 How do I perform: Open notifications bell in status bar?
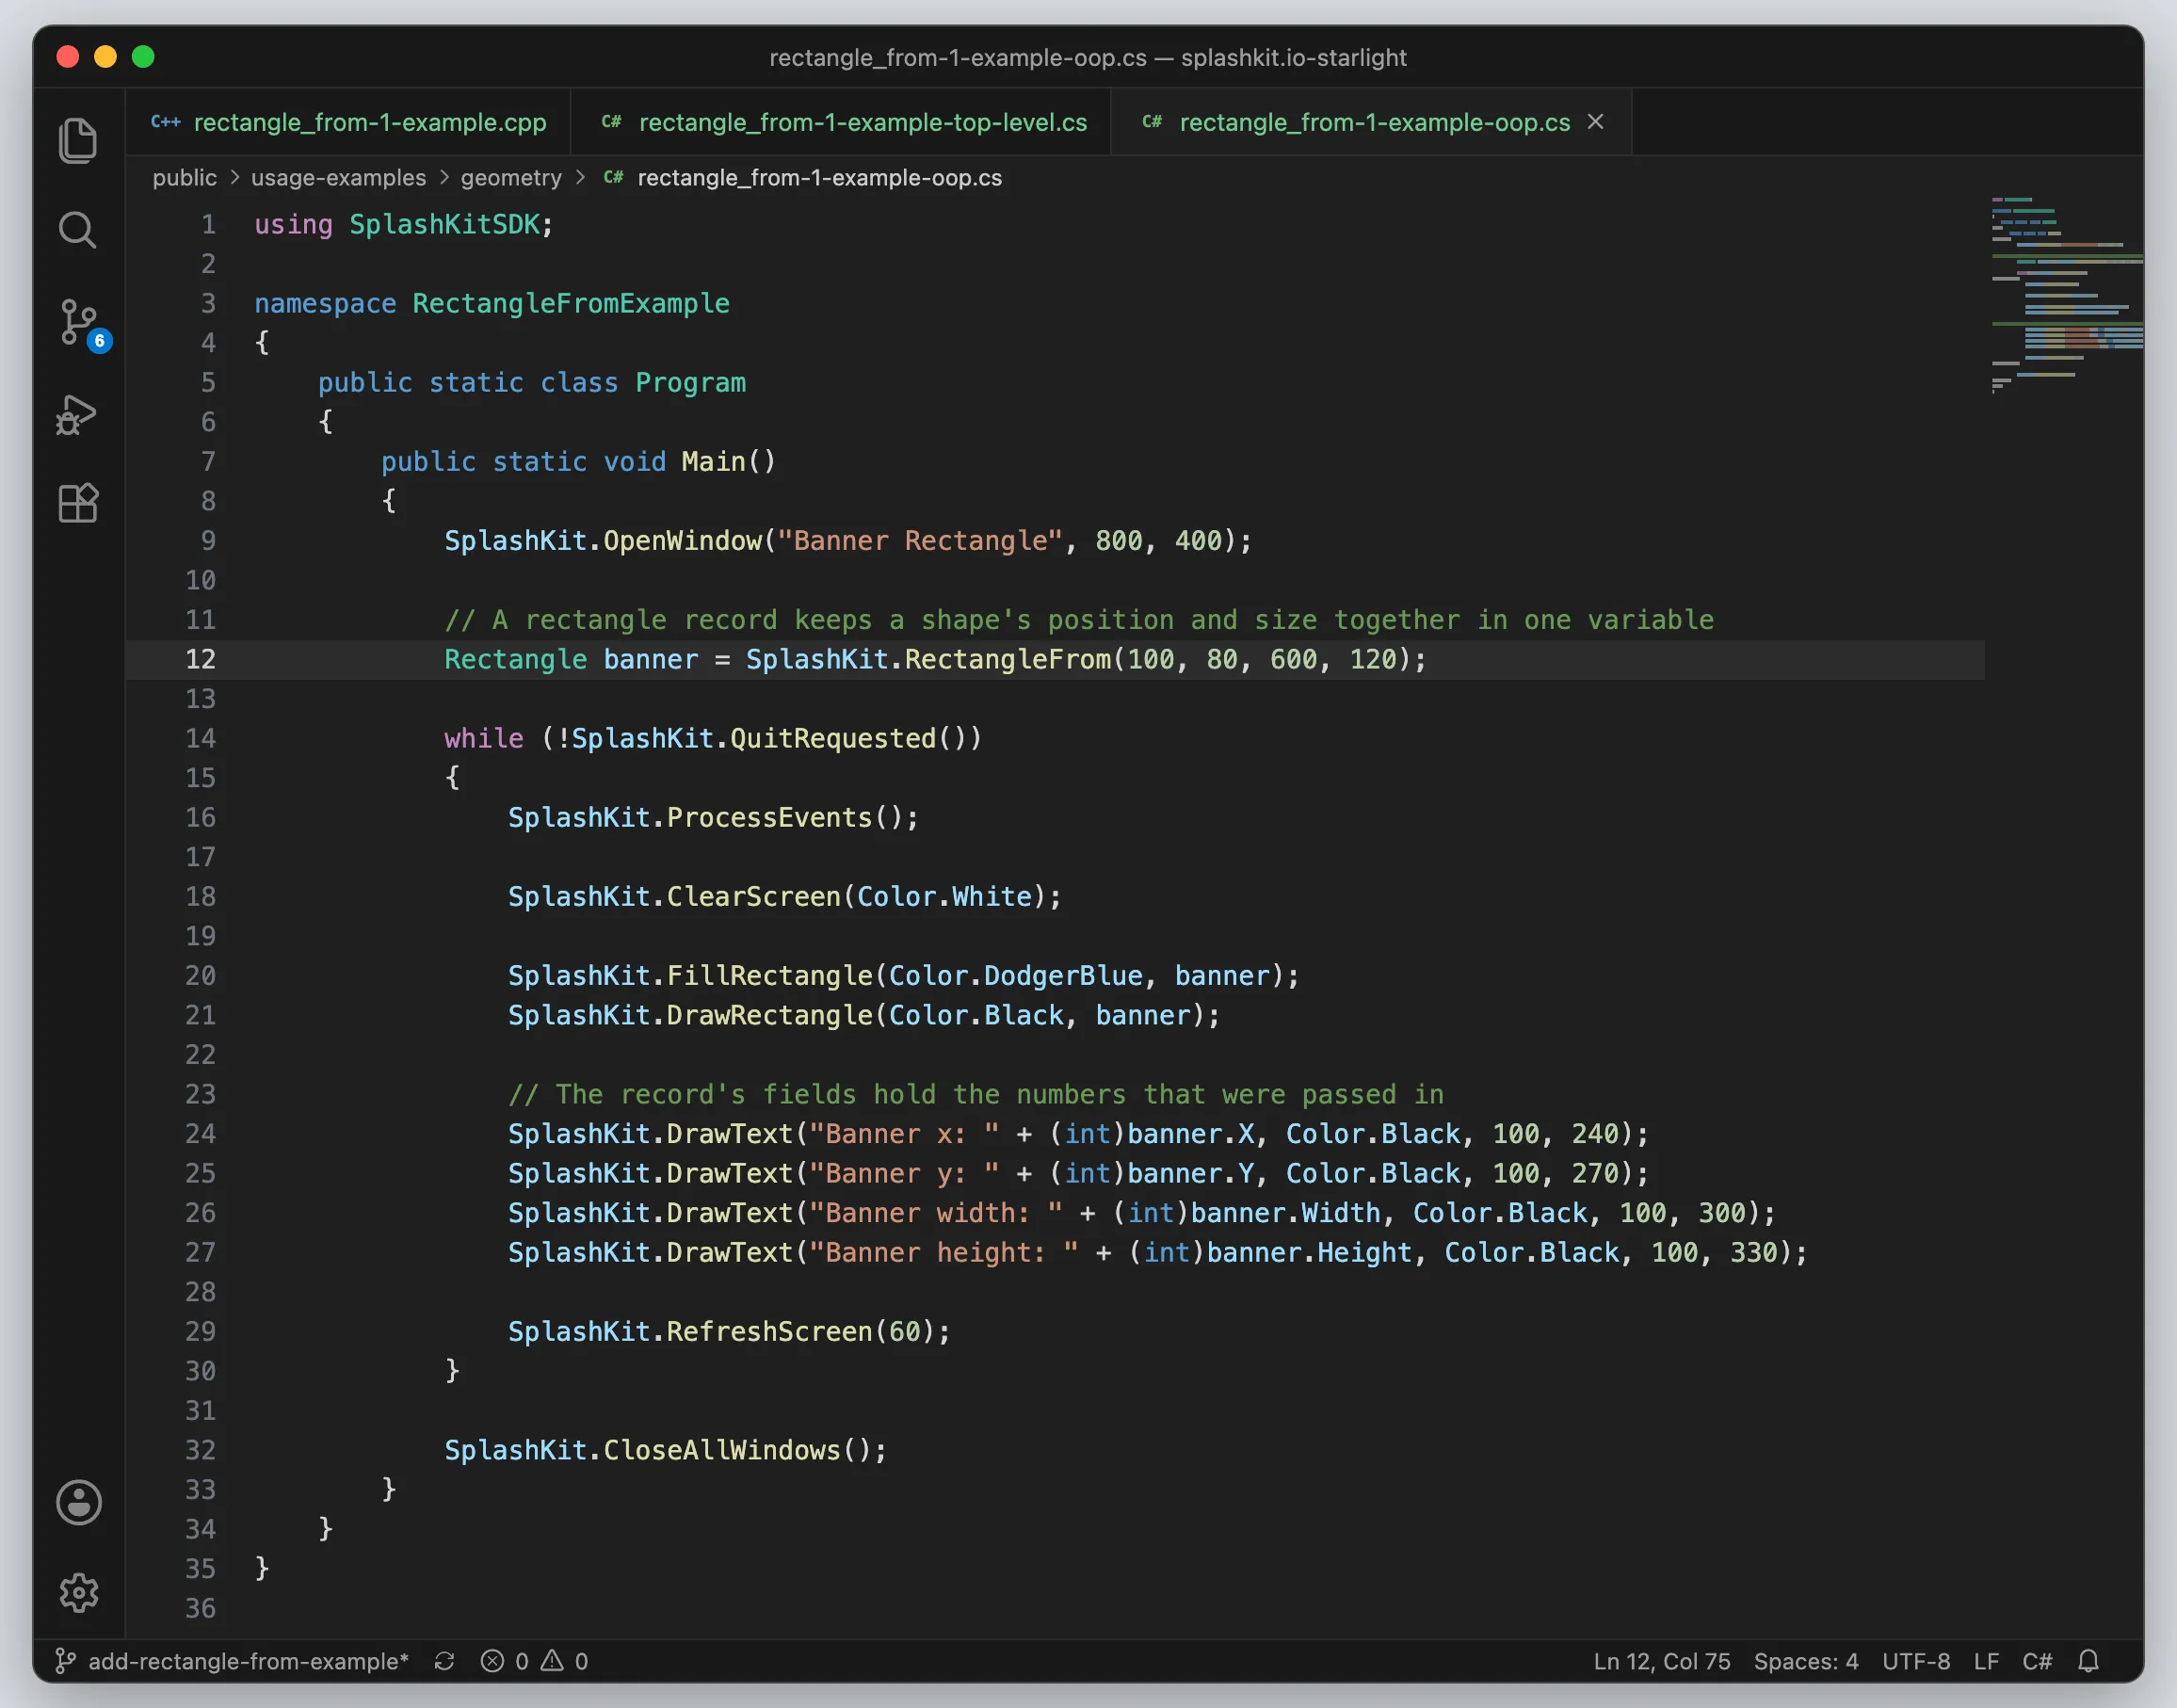tap(2088, 1661)
